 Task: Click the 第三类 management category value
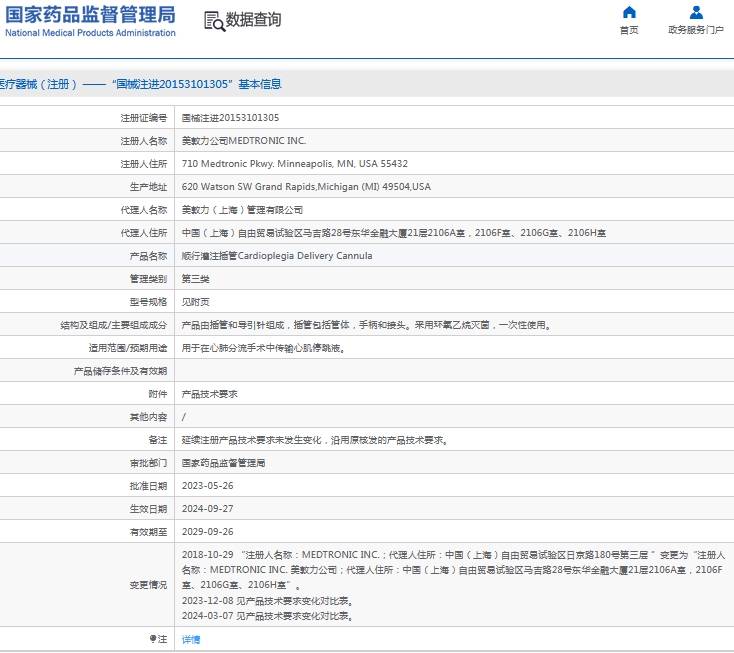196,279
